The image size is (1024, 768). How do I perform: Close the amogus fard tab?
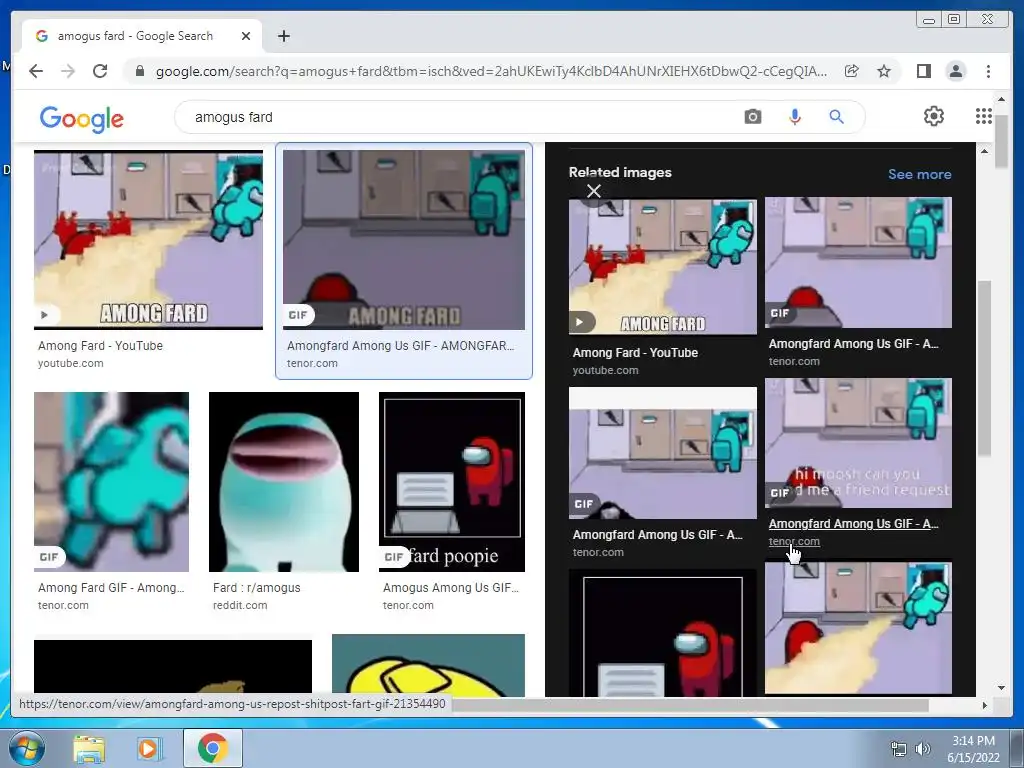(246, 36)
